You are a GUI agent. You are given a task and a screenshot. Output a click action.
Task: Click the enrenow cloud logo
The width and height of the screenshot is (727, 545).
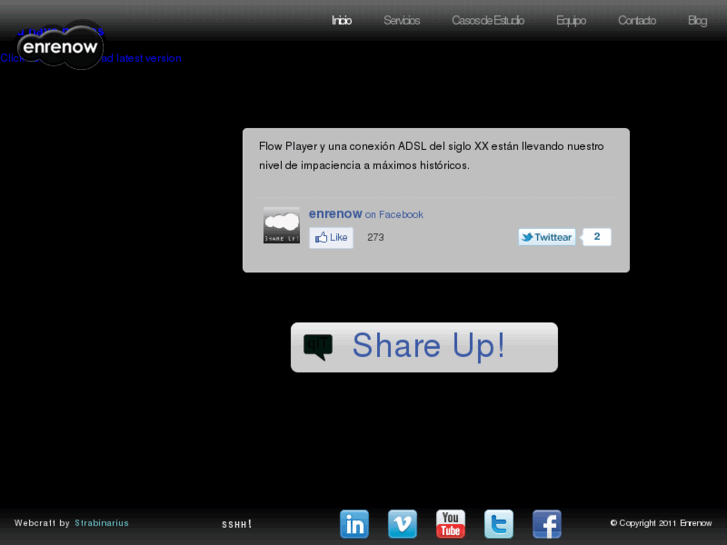tap(60, 46)
